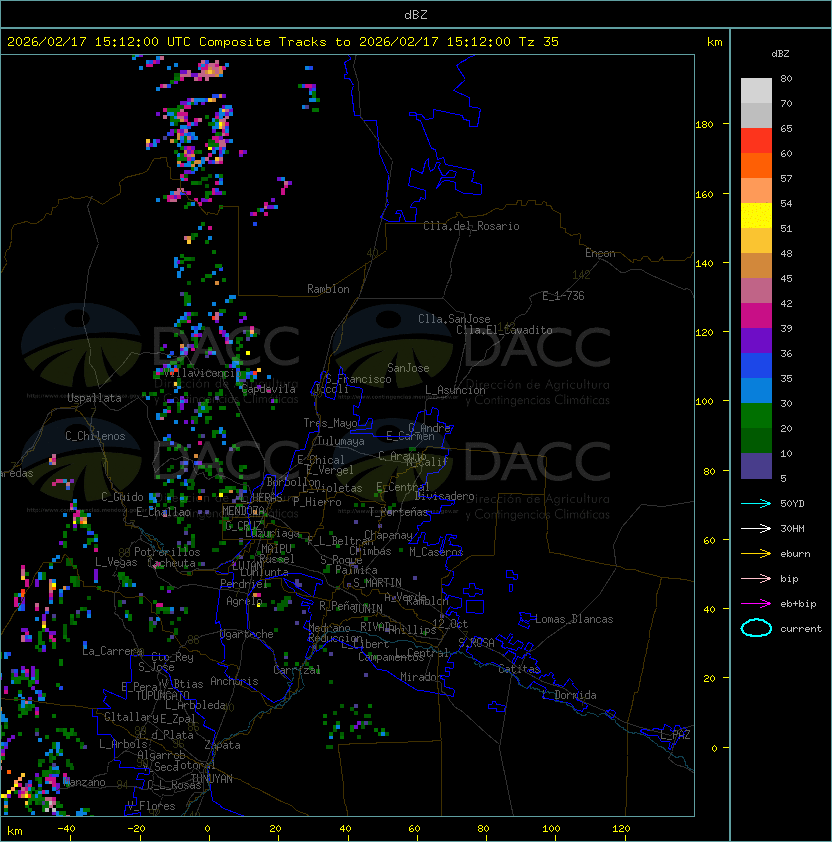Click the 'C_Guido' label
Screen dimensions: 832x842
[x=122, y=497]
